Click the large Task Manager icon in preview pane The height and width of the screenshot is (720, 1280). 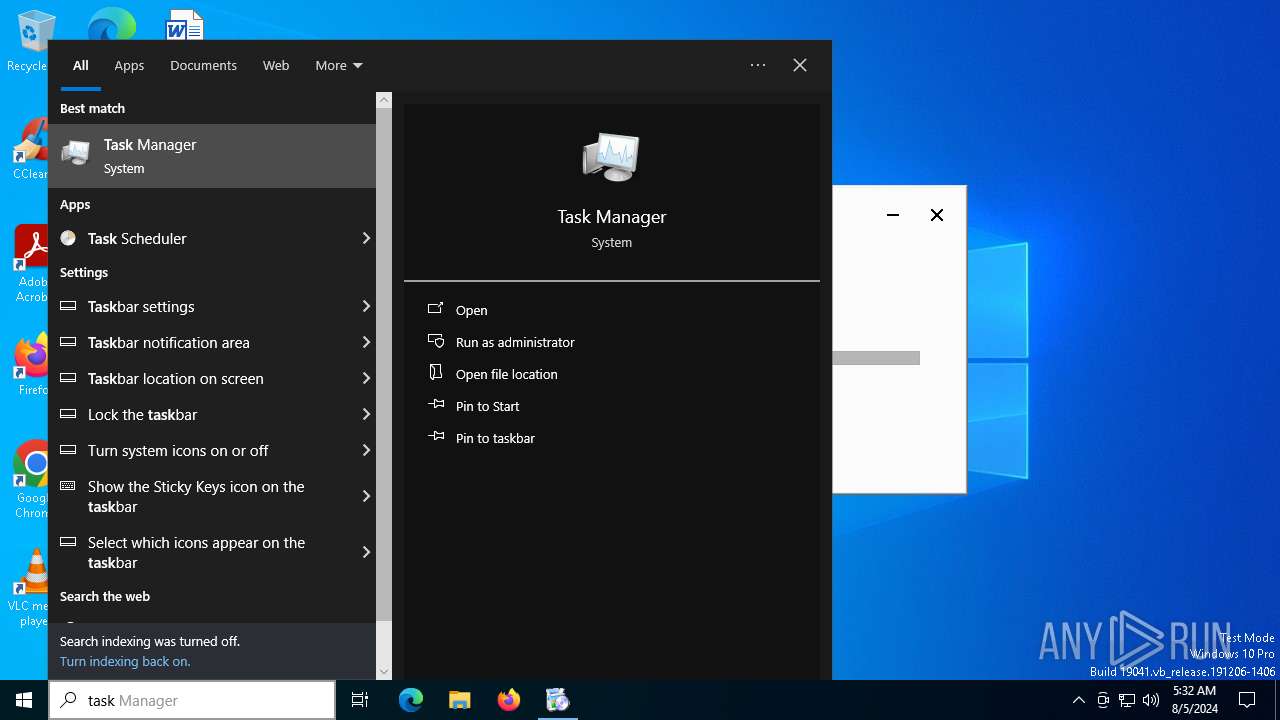pyautogui.click(x=611, y=157)
